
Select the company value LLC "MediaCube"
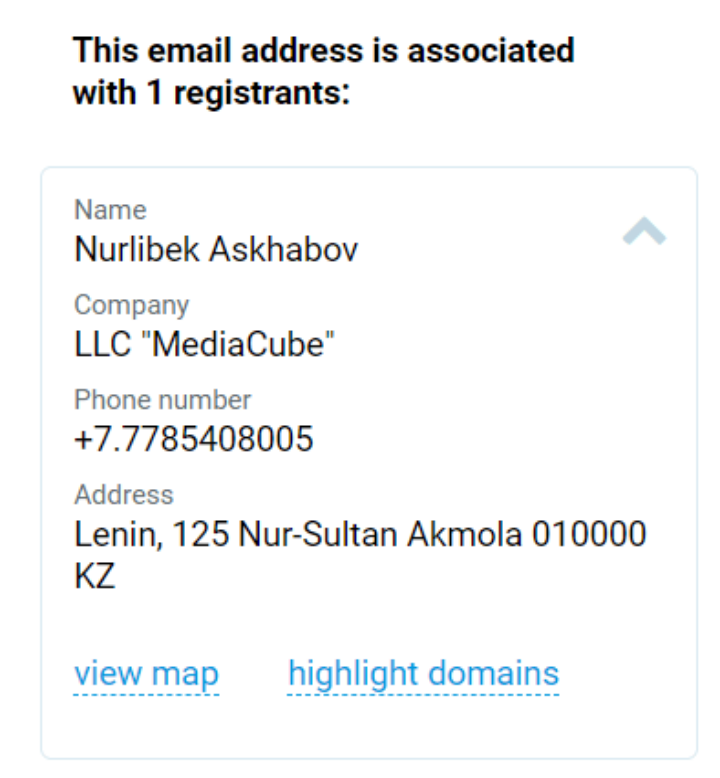point(204,345)
